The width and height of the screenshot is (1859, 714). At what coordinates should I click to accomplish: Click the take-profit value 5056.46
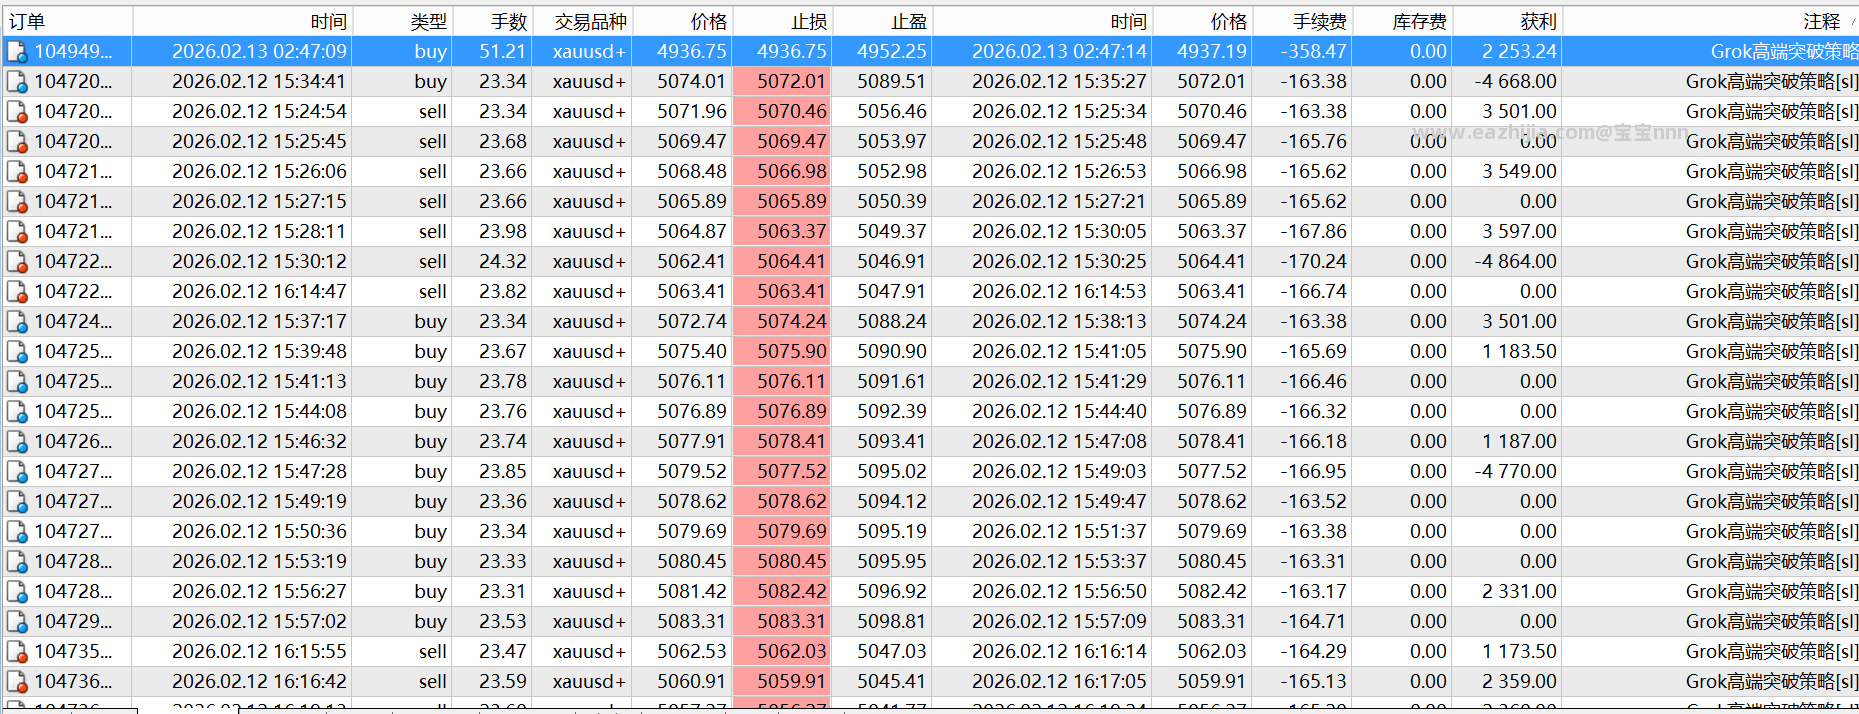[x=892, y=111]
